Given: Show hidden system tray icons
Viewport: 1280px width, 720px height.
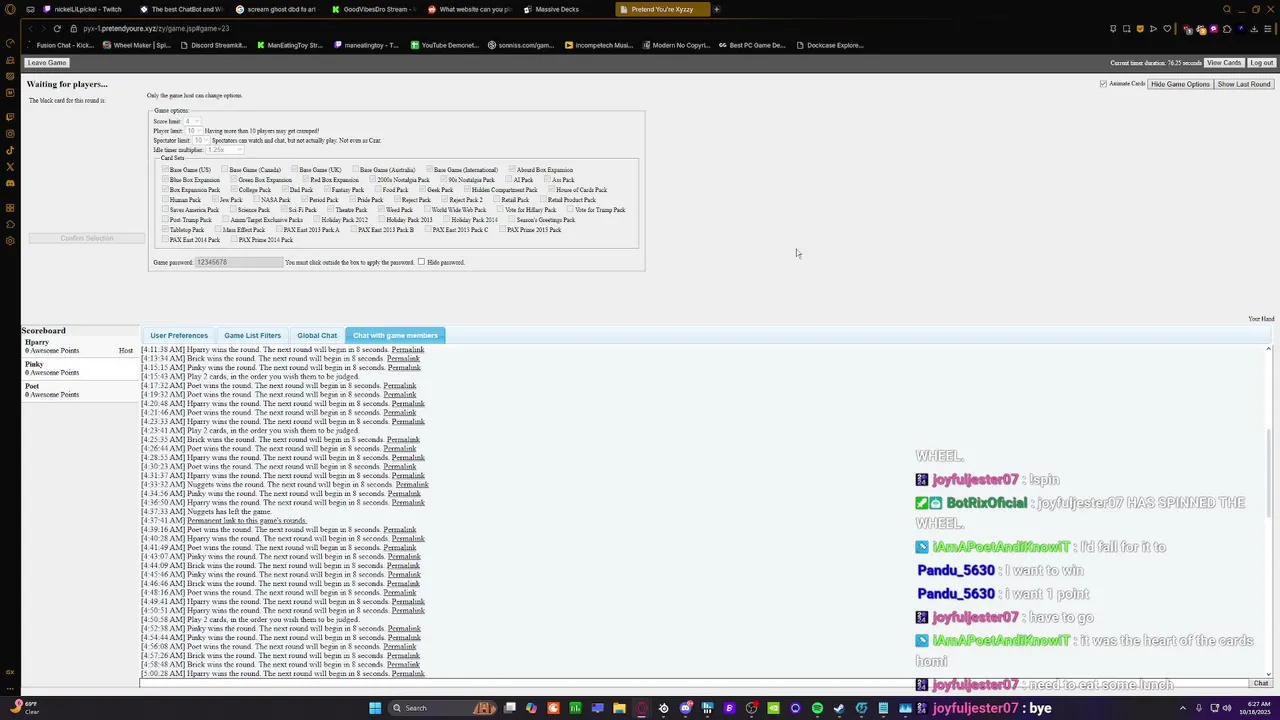Looking at the screenshot, I should 1183,708.
